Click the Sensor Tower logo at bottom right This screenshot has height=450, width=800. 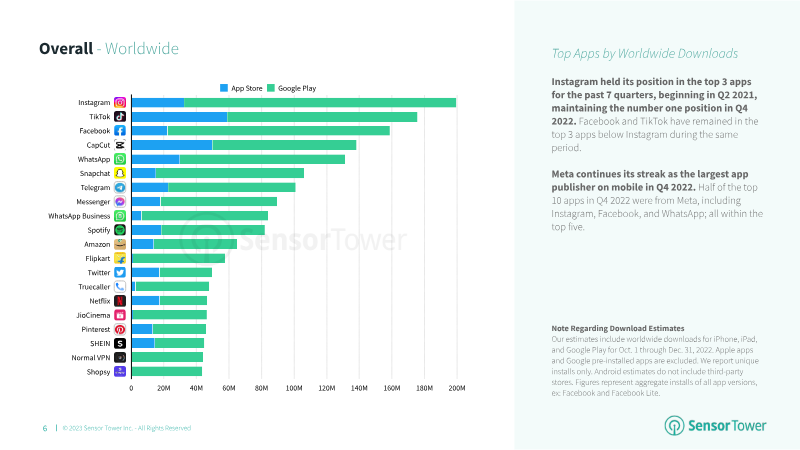(715, 426)
